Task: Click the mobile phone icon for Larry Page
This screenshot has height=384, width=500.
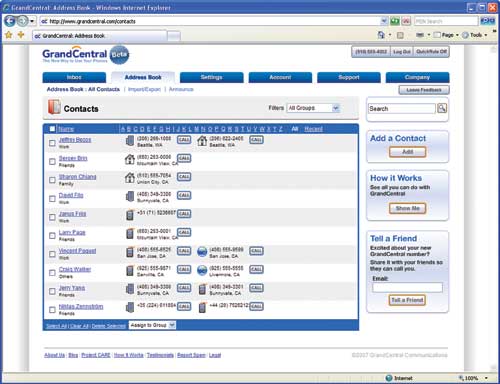Action: point(130,233)
